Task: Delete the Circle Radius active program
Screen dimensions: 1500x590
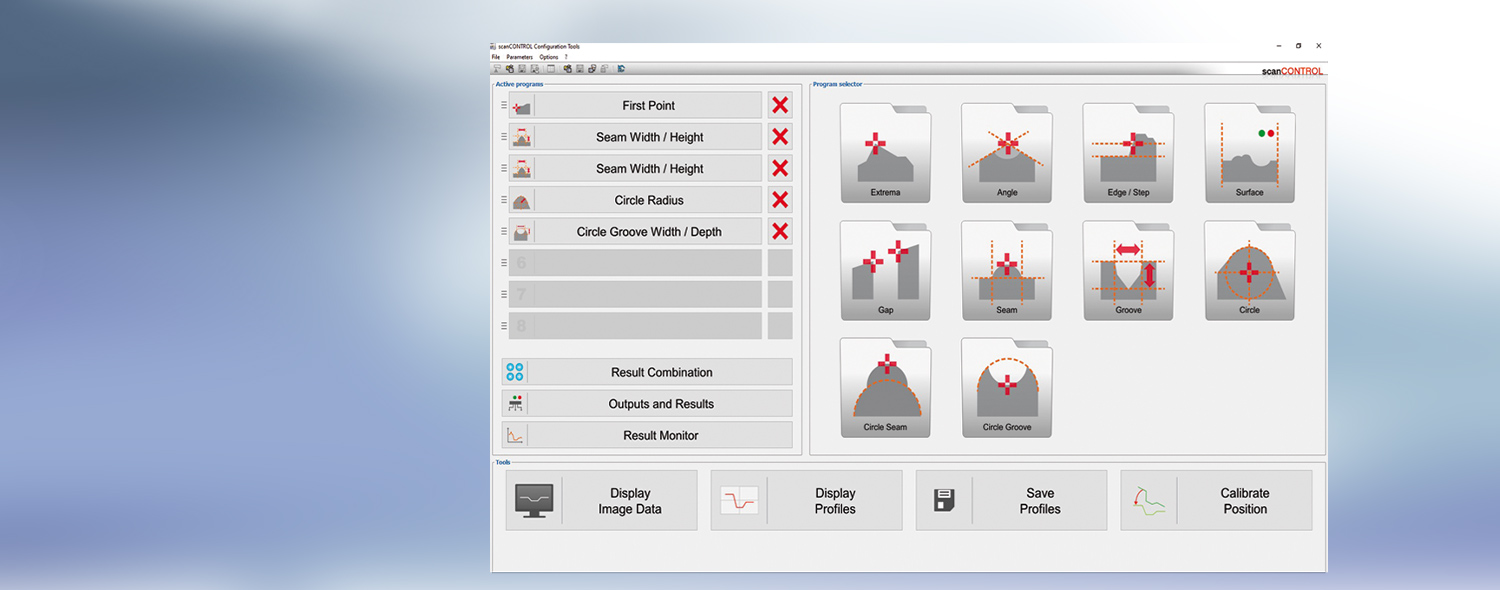Action: (x=780, y=200)
